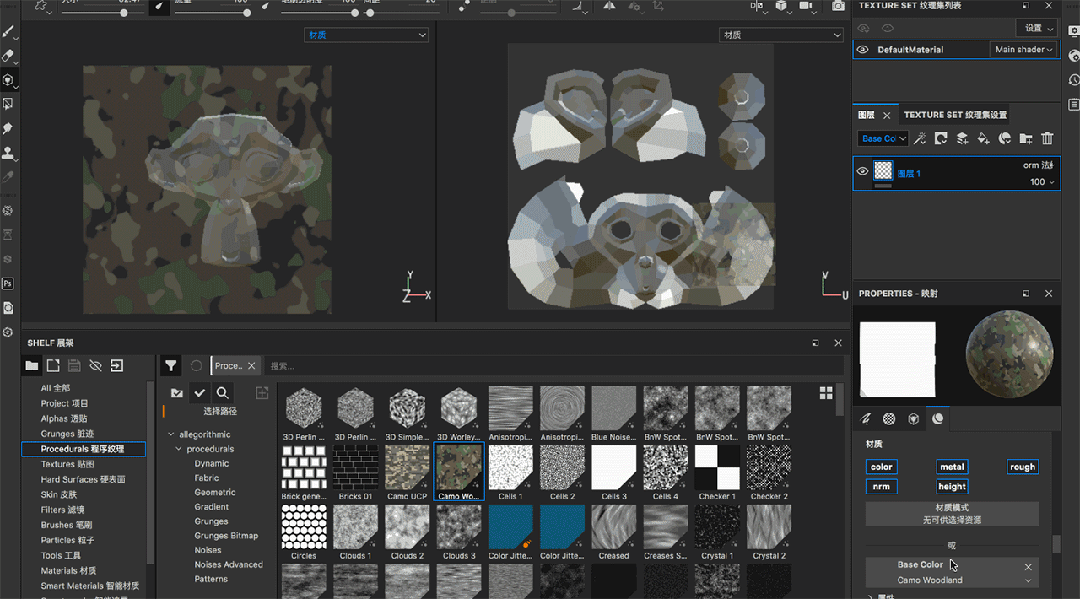Click the shelf import resources icon
Image resolution: width=1080 pixels, height=599 pixels.
(x=117, y=366)
